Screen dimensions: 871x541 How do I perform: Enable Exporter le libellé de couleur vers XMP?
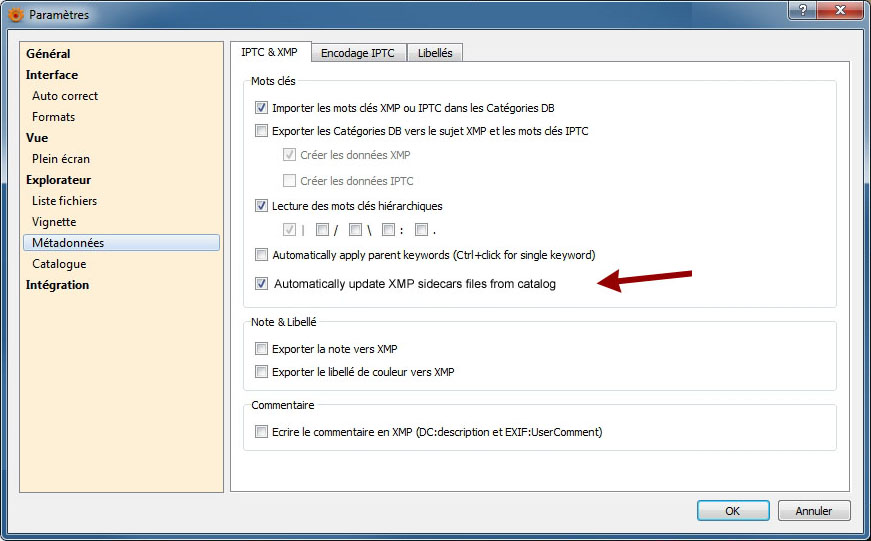tap(261, 372)
